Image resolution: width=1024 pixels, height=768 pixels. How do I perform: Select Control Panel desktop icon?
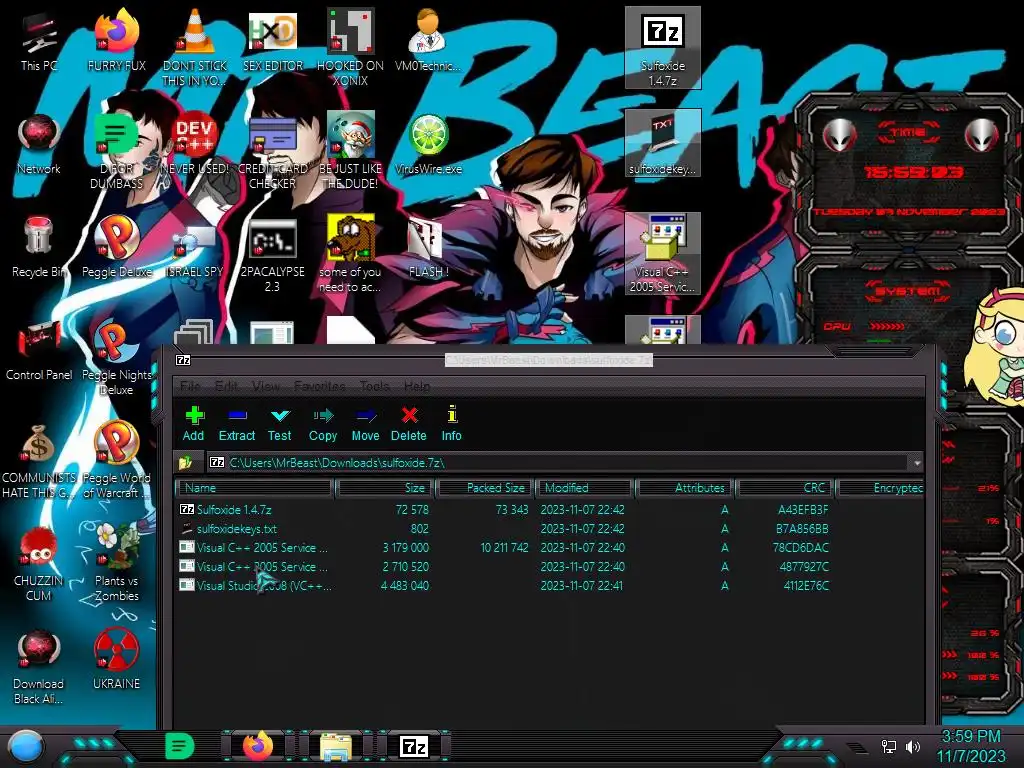pos(39,351)
